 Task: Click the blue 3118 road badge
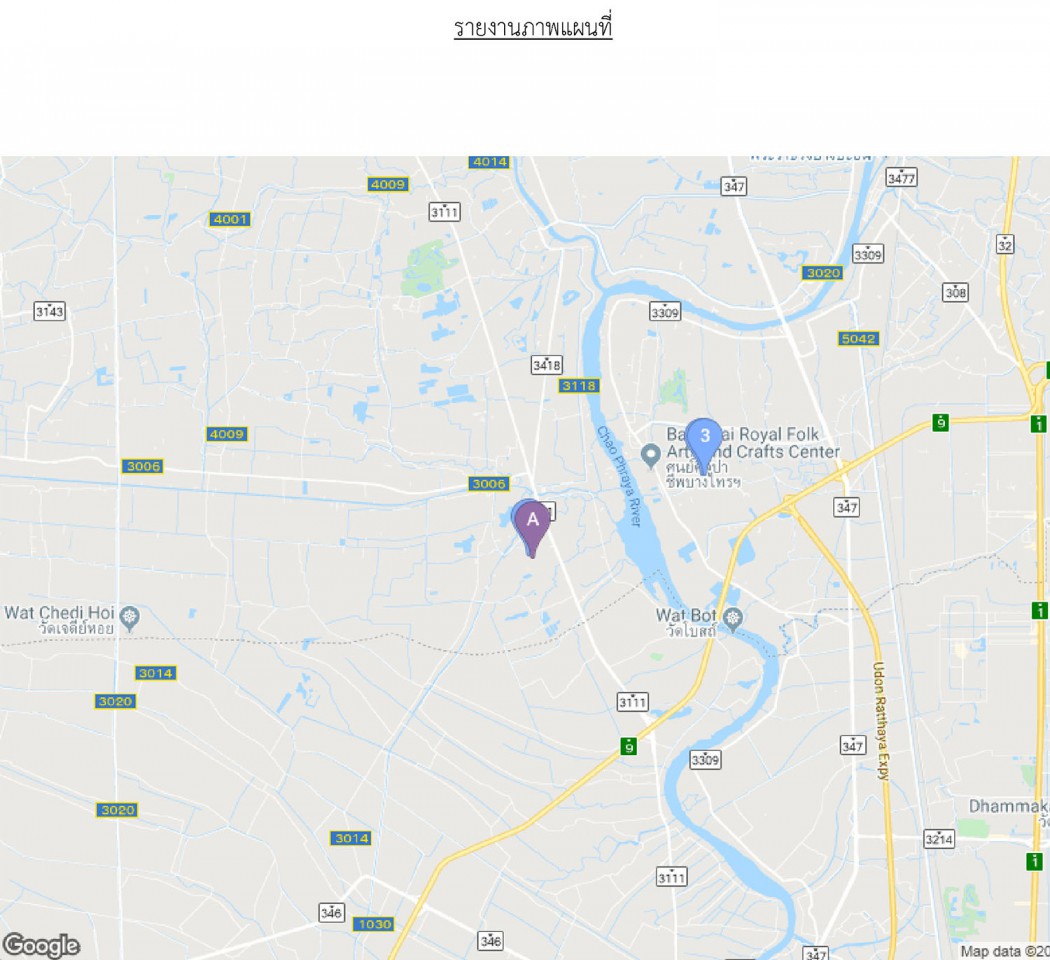coord(579,386)
